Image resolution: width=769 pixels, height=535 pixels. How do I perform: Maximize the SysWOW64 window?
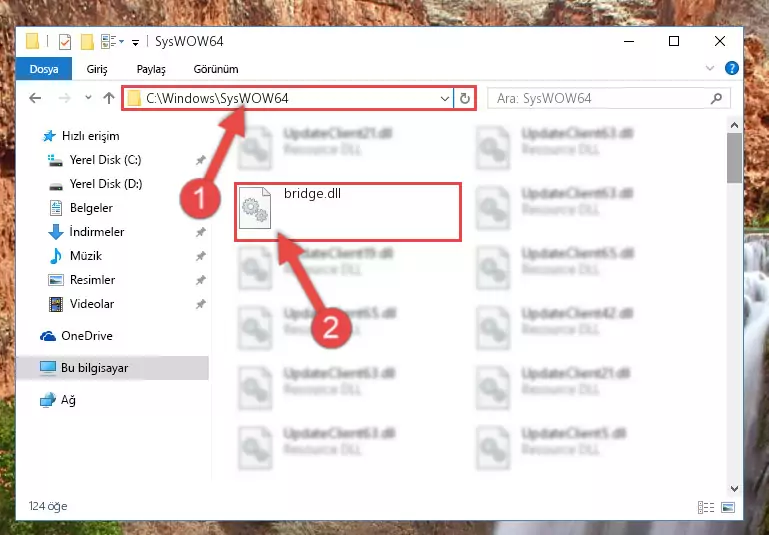click(x=674, y=42)
